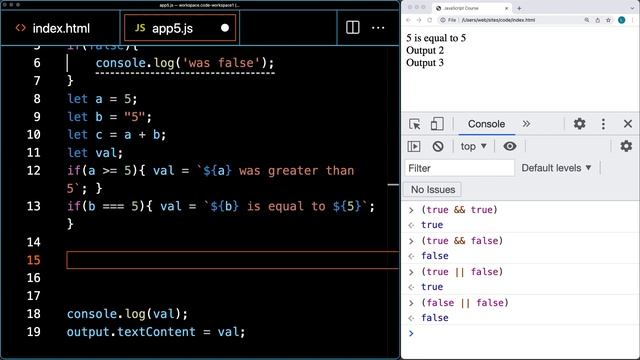This screenshot has width=640, height=360.
Task: Click the zoom magnifier icon in address bar
Action: (x=587, y=20)
